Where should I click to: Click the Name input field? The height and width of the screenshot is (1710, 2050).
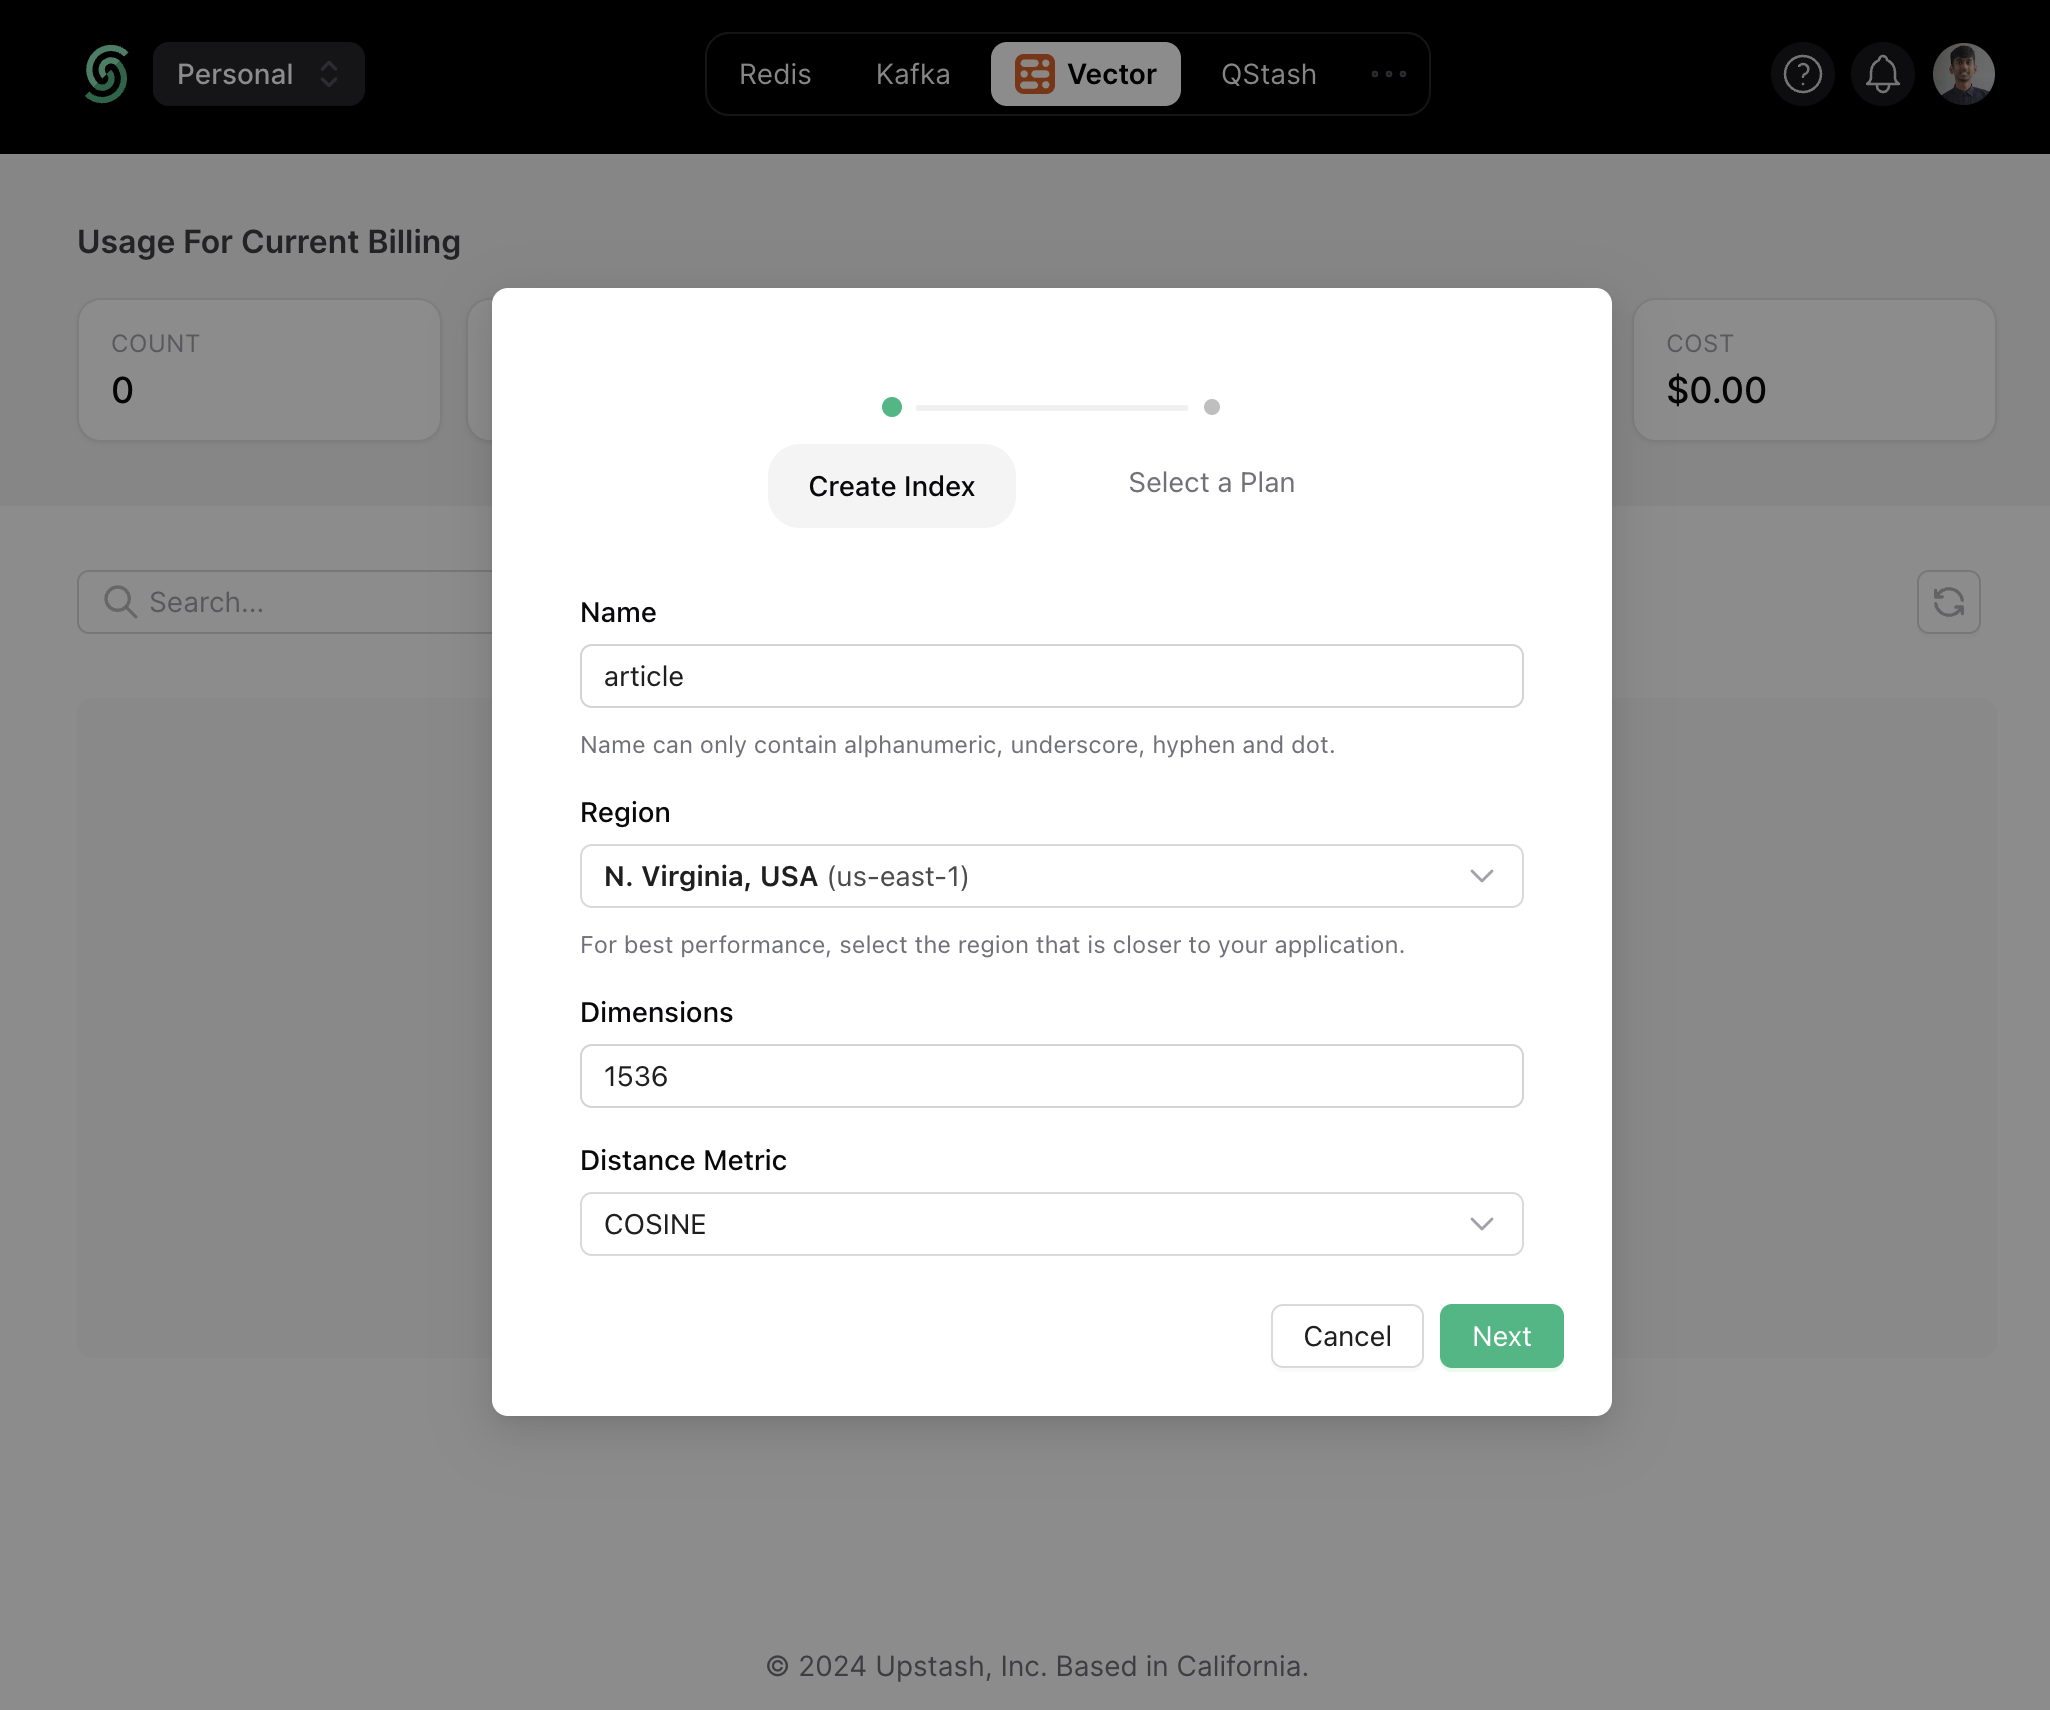1051,674
